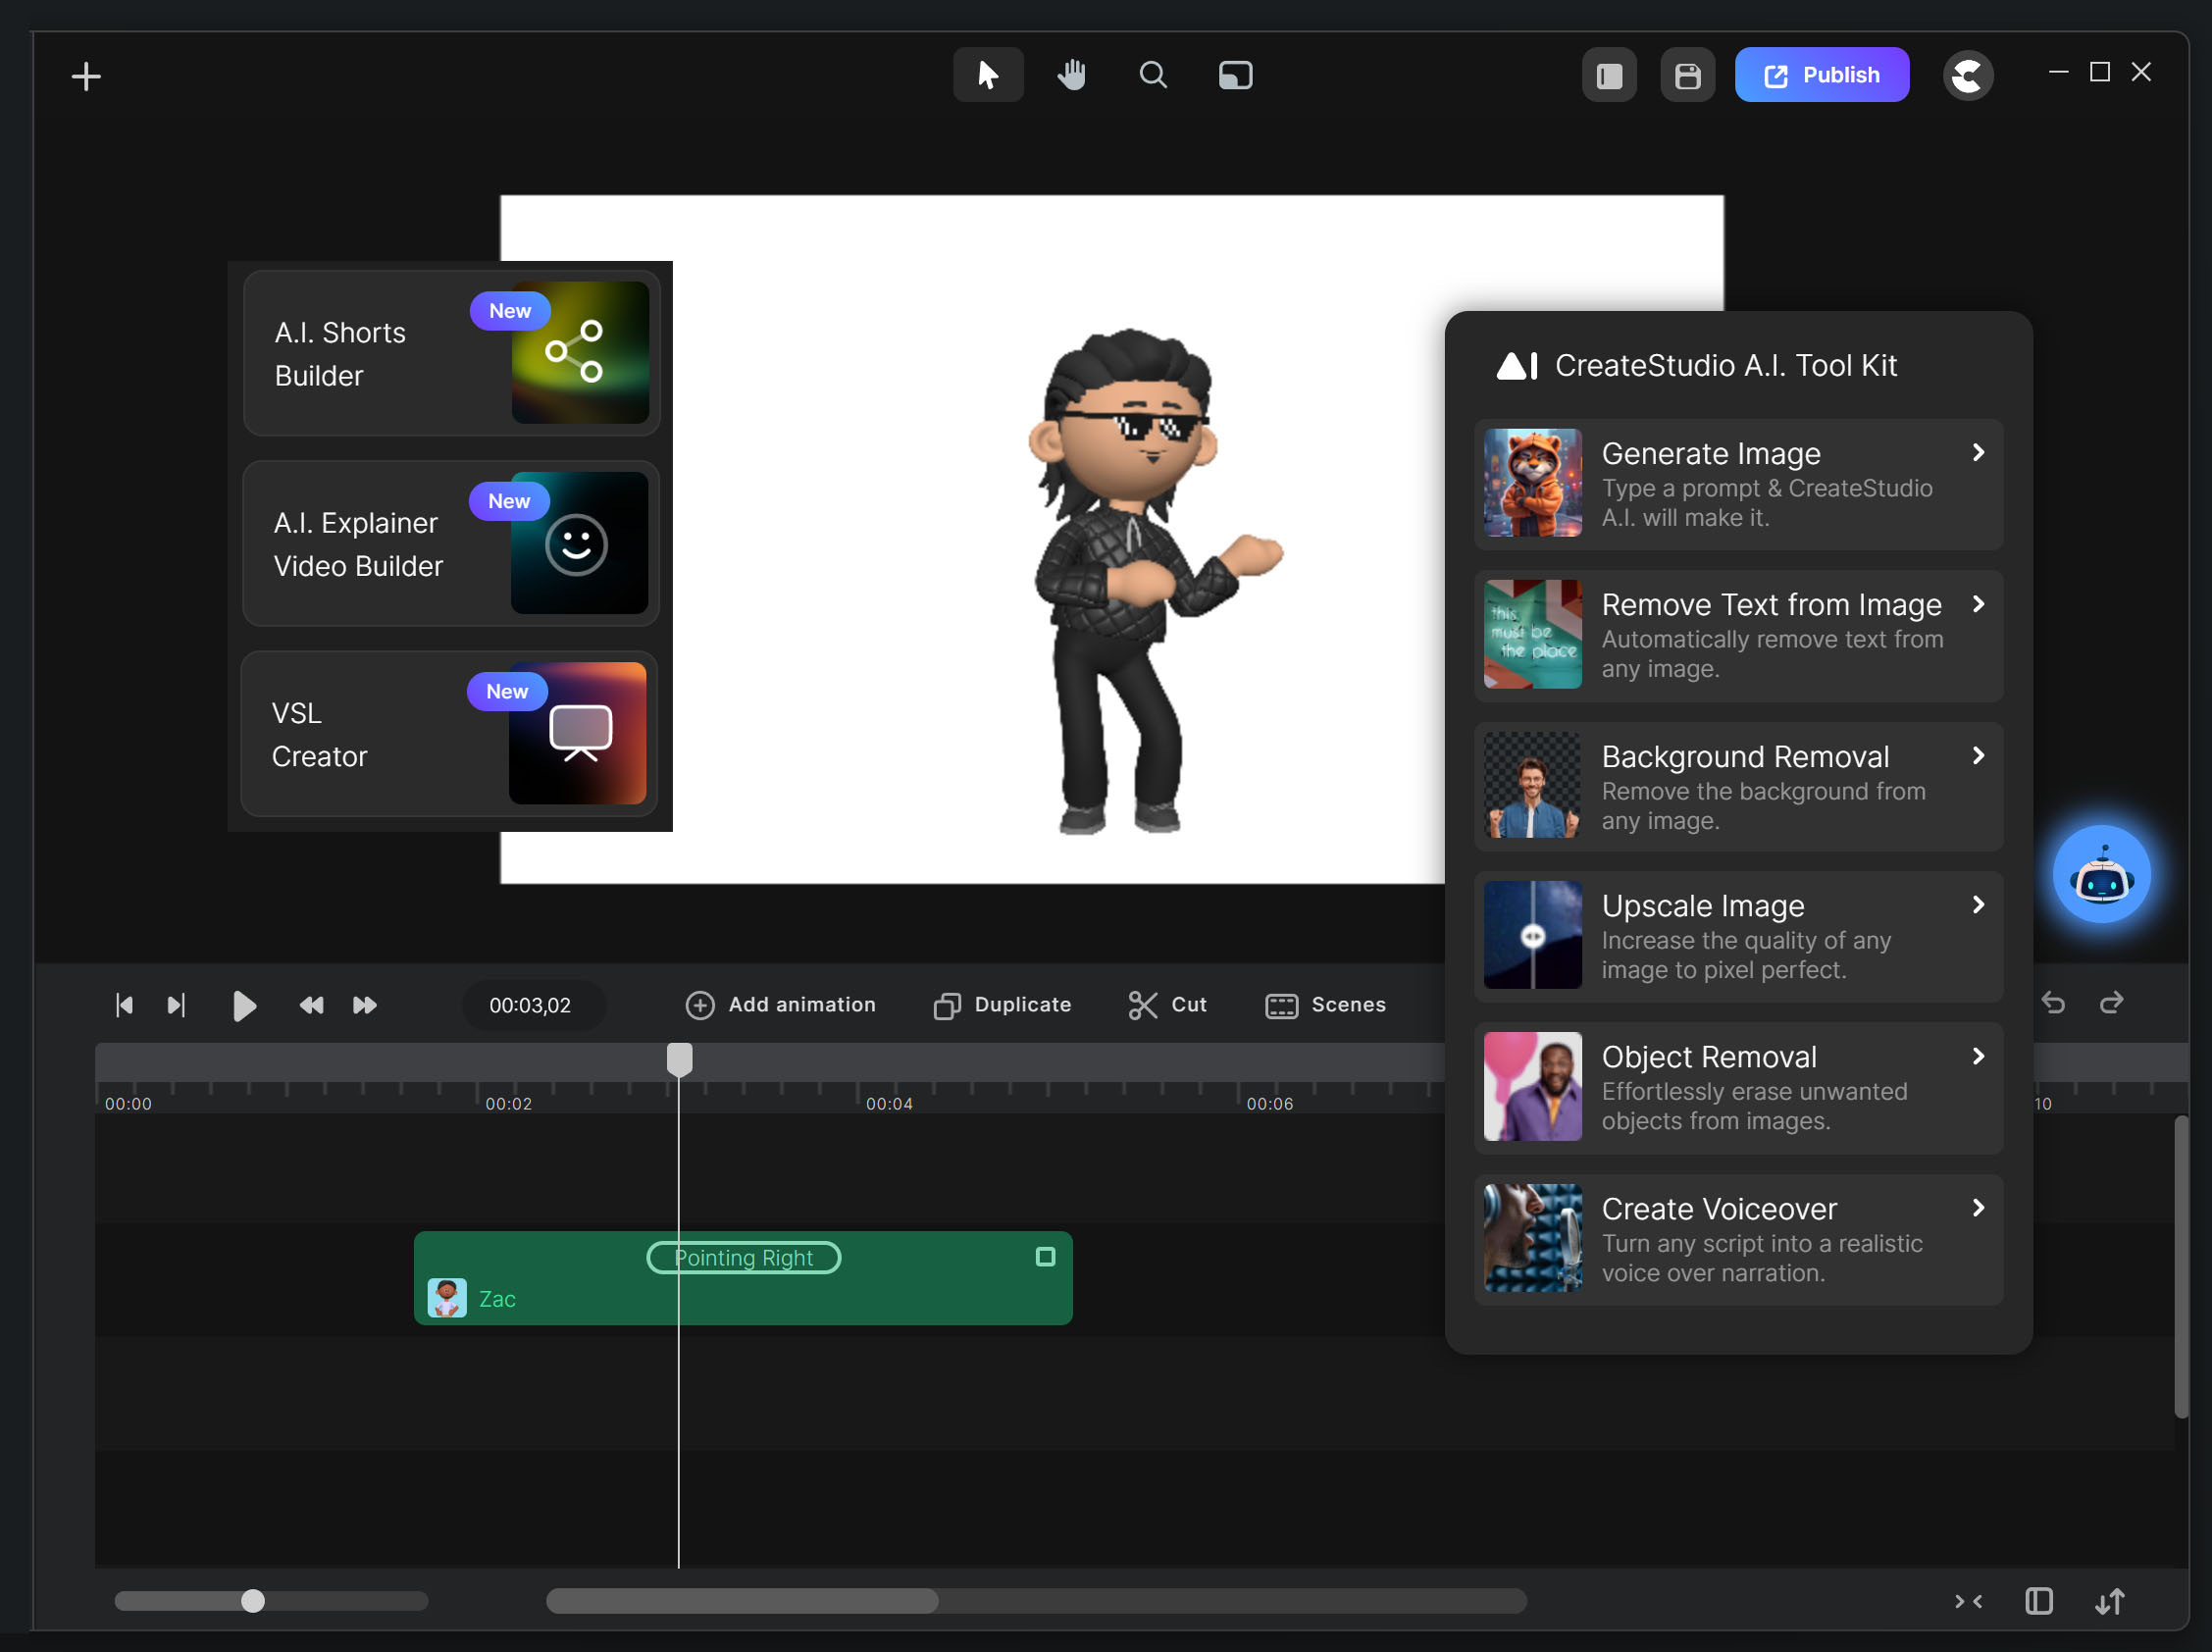Select the Pointing Right animation tag
Viewport: 2212px width, 1652px height.
tap(743, 1258)
